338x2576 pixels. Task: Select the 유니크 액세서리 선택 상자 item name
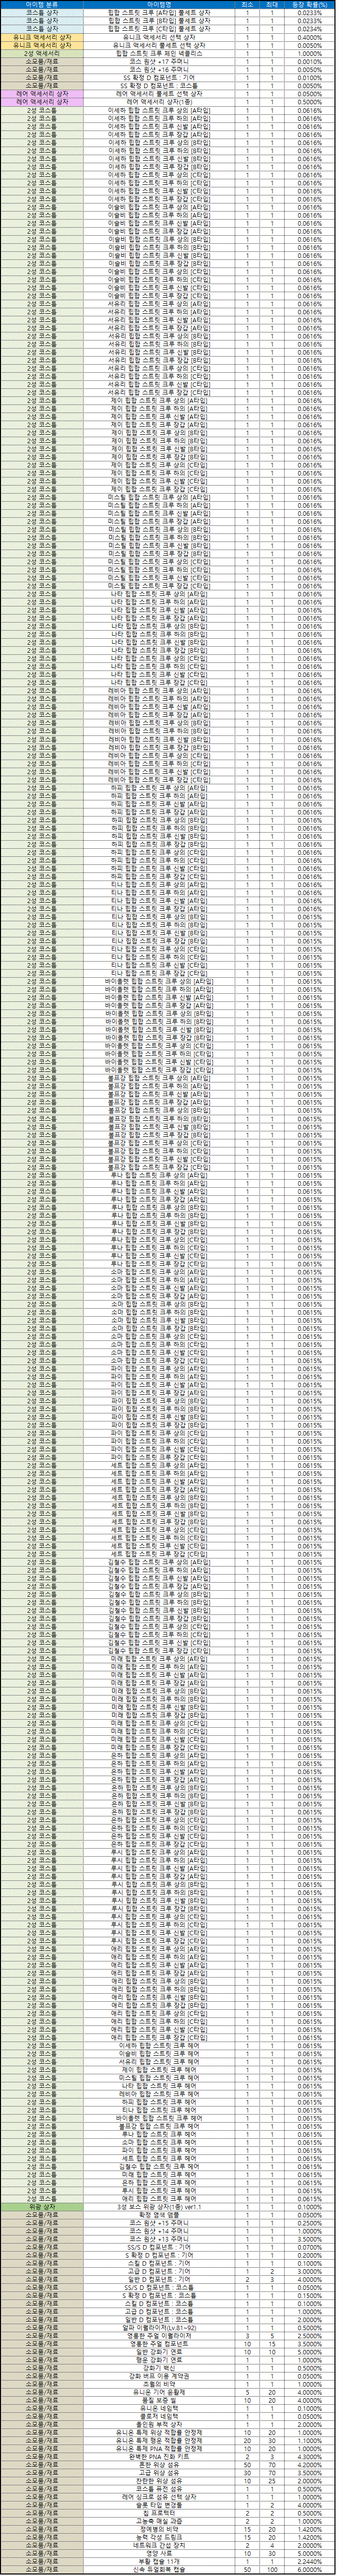coord(160,36)
